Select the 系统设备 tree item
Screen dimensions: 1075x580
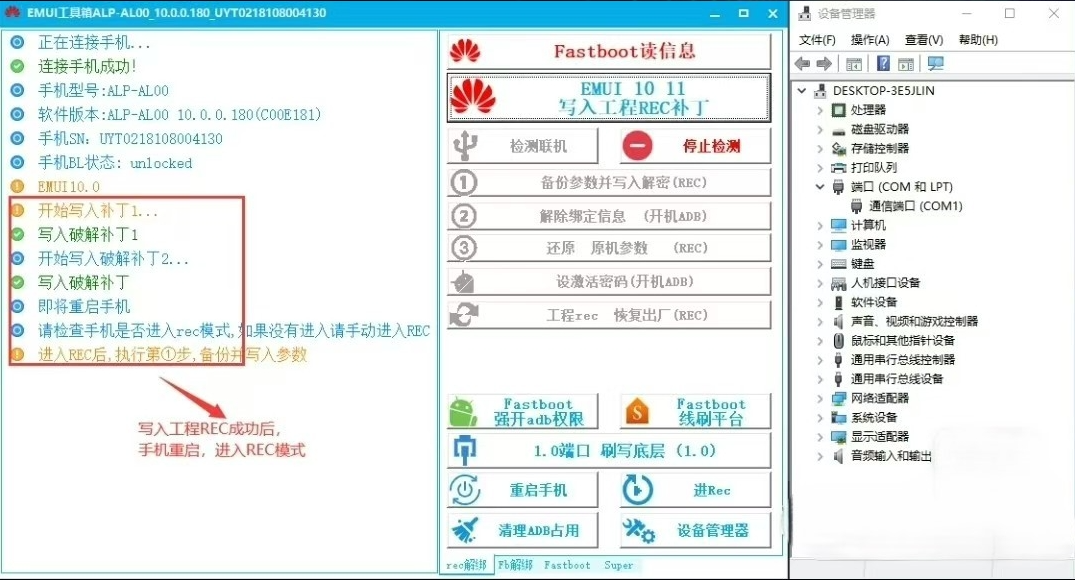873,417
